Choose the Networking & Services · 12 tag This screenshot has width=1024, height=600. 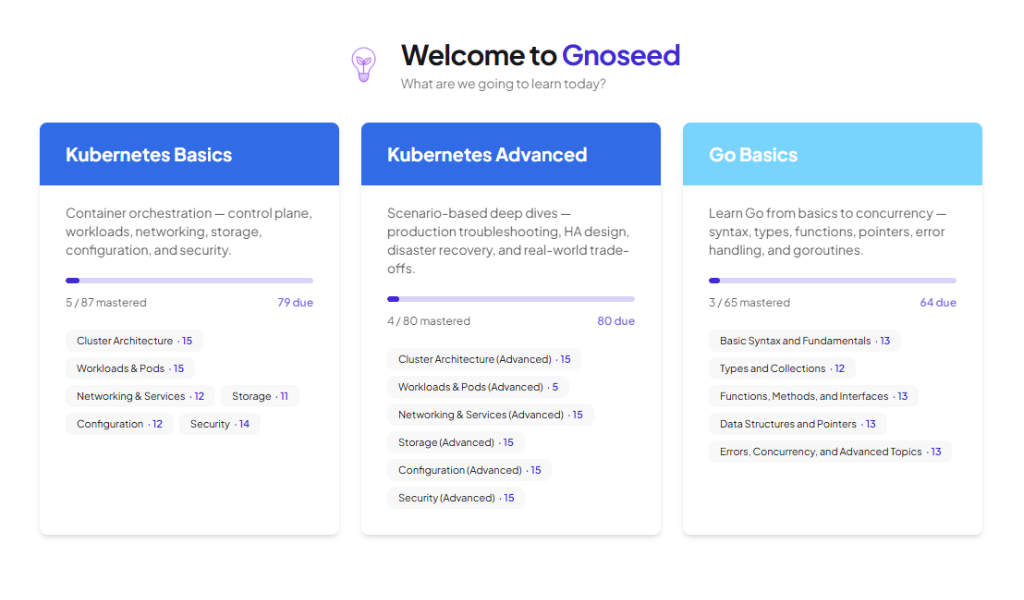(x=140, y=396)
